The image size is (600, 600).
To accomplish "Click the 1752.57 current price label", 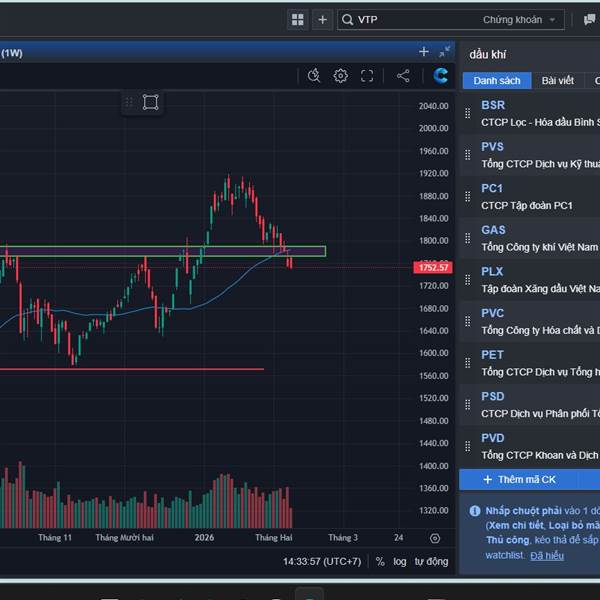I will (x=433, y=267).
